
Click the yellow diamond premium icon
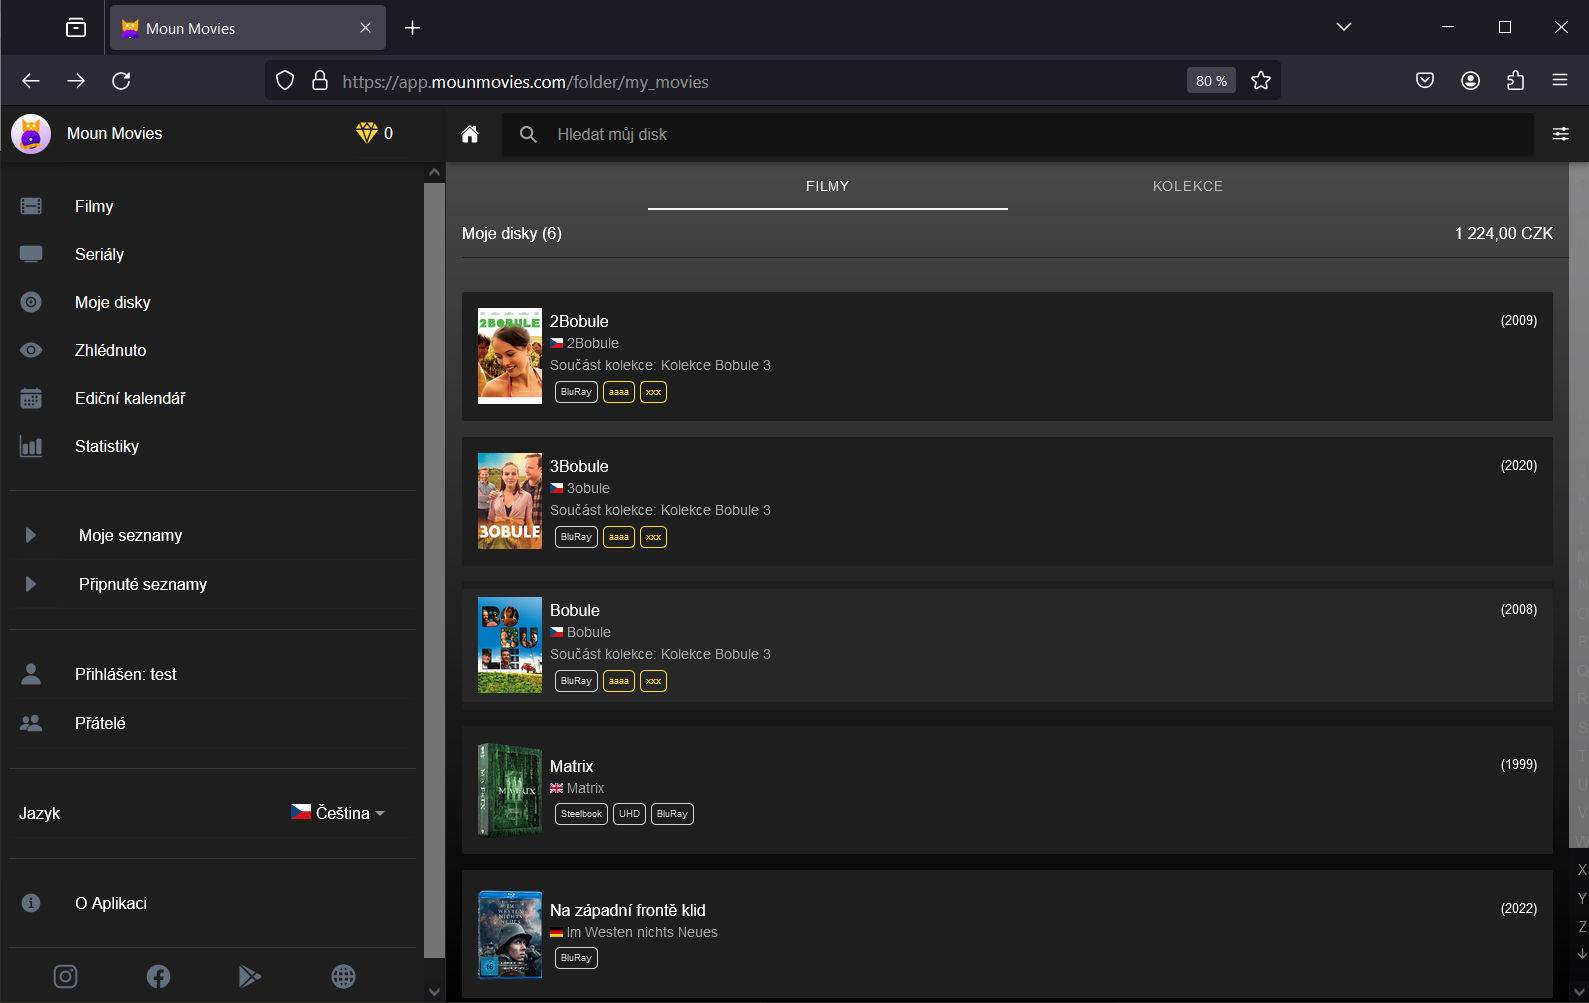[x=366, y=133]
